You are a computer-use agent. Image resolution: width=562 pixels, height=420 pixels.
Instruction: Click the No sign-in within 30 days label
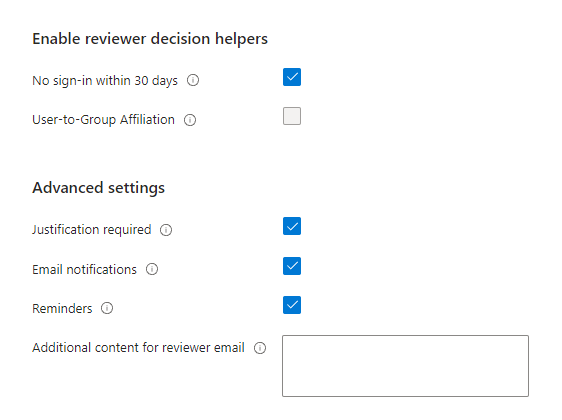click(105, 81)
